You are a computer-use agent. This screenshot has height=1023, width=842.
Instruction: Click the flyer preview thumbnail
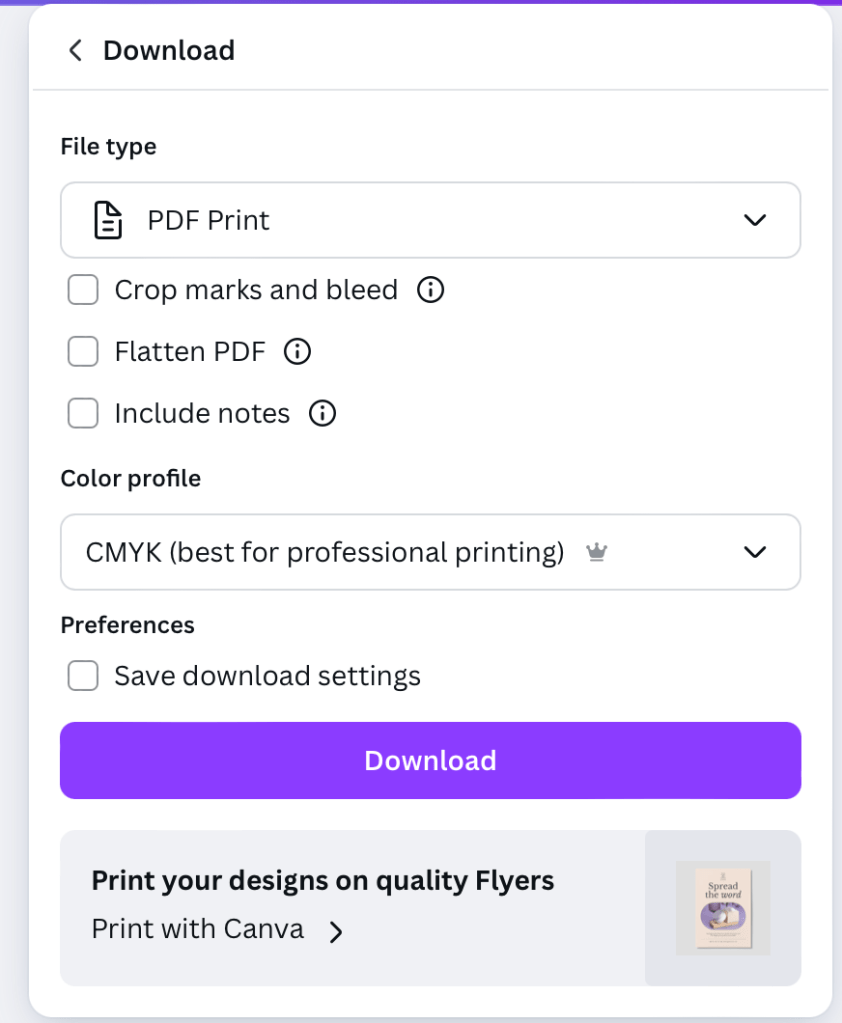722,908
